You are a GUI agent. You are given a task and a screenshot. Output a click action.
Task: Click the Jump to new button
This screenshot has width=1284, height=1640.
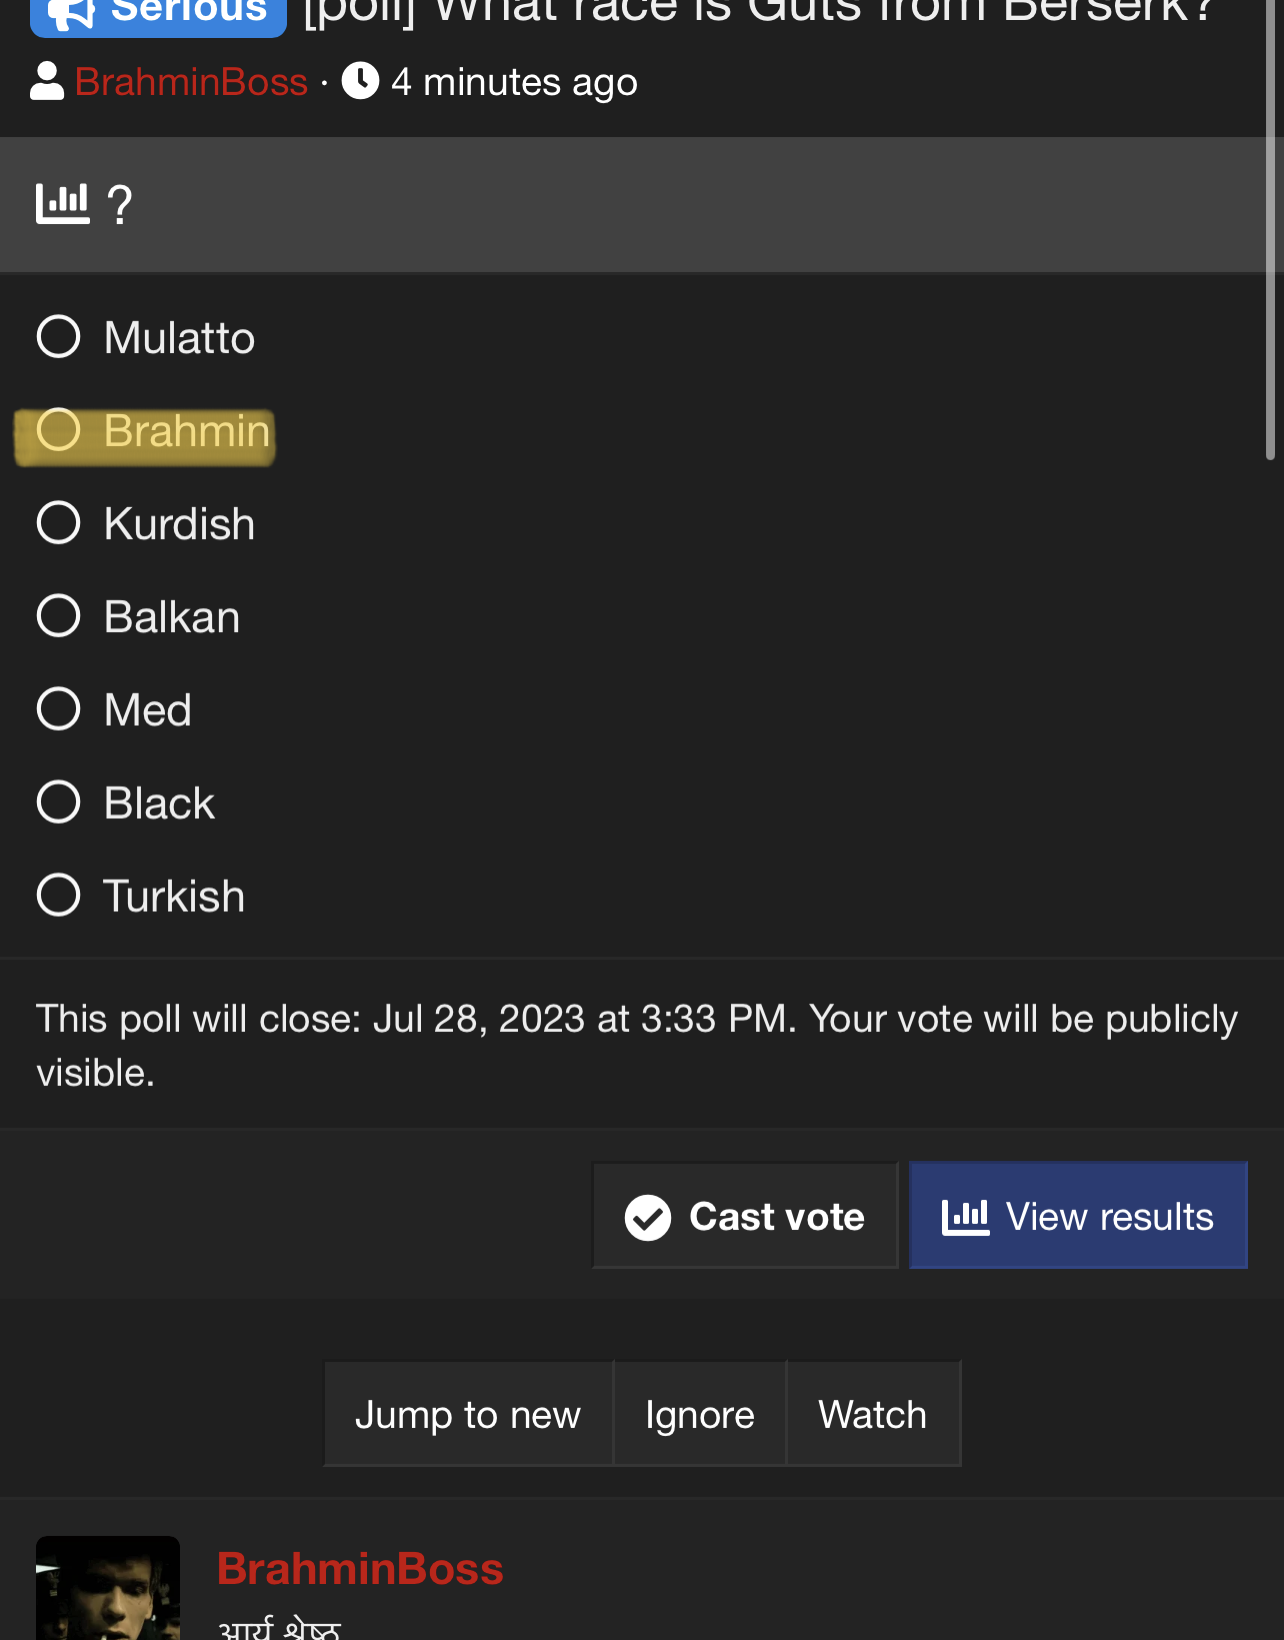point(468,1414)
